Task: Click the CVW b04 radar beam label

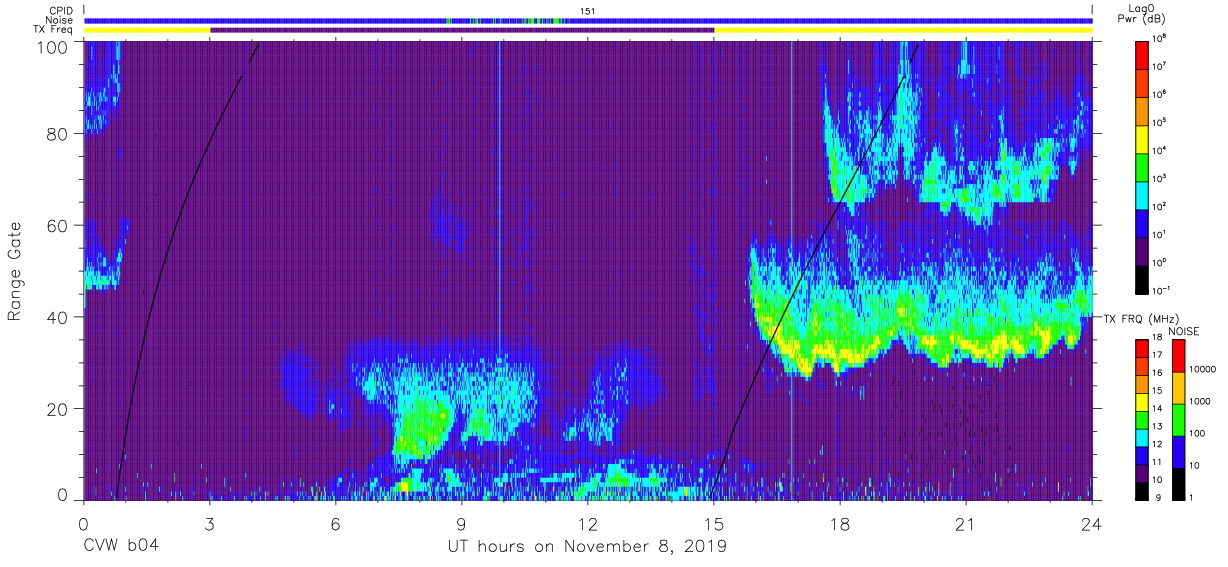Action: 121,547
